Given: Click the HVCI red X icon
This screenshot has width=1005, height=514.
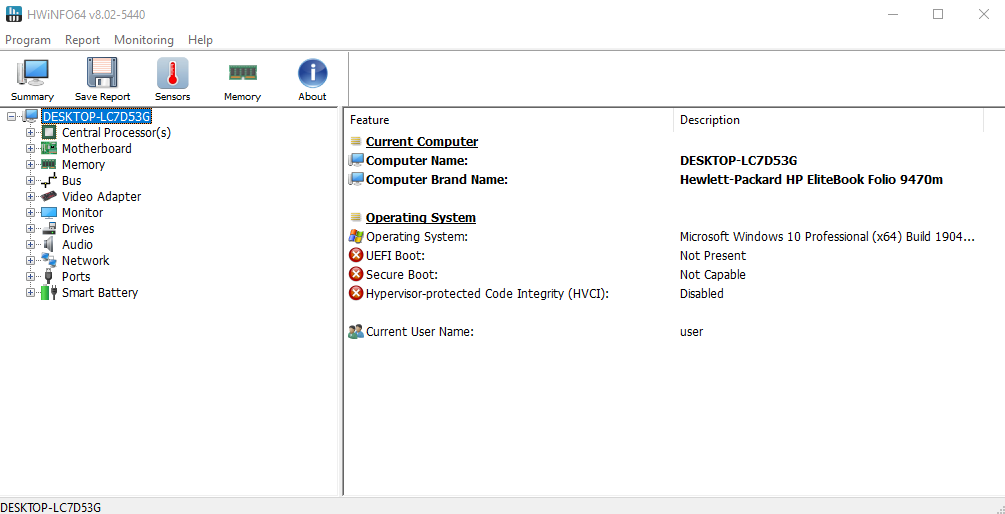Looking at the screenshot, I should (x=356, y=294).
